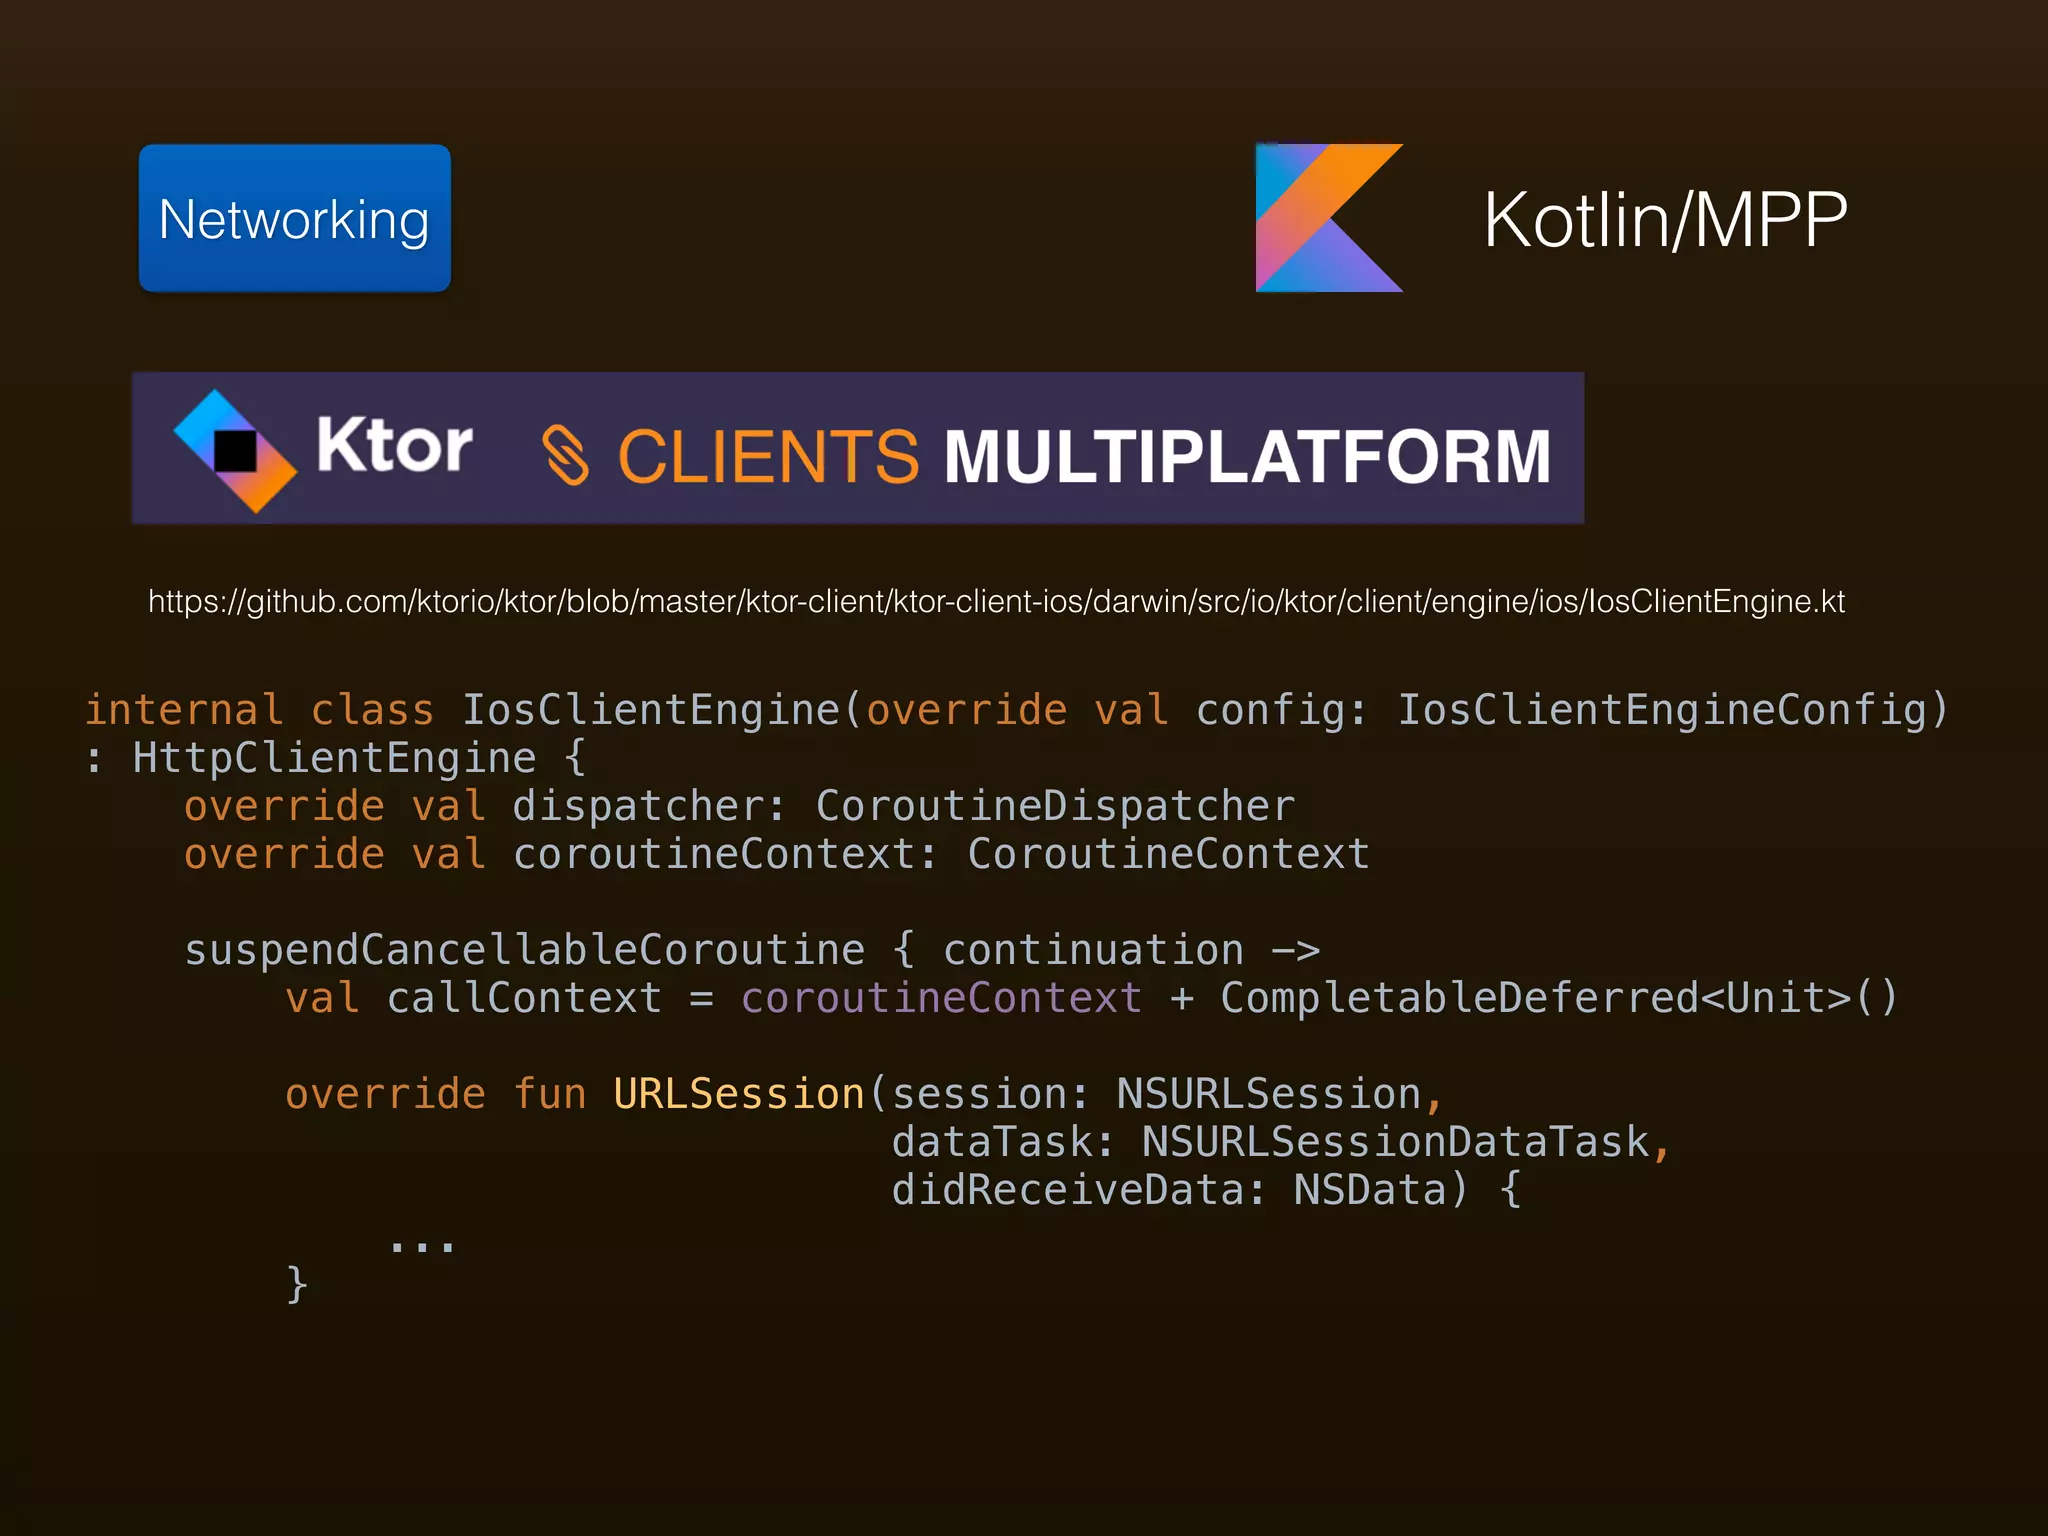Screen dimensions: 2048x1536
Task: Click the Kotlin/MPP title text
Action: tap(1665, 220)
